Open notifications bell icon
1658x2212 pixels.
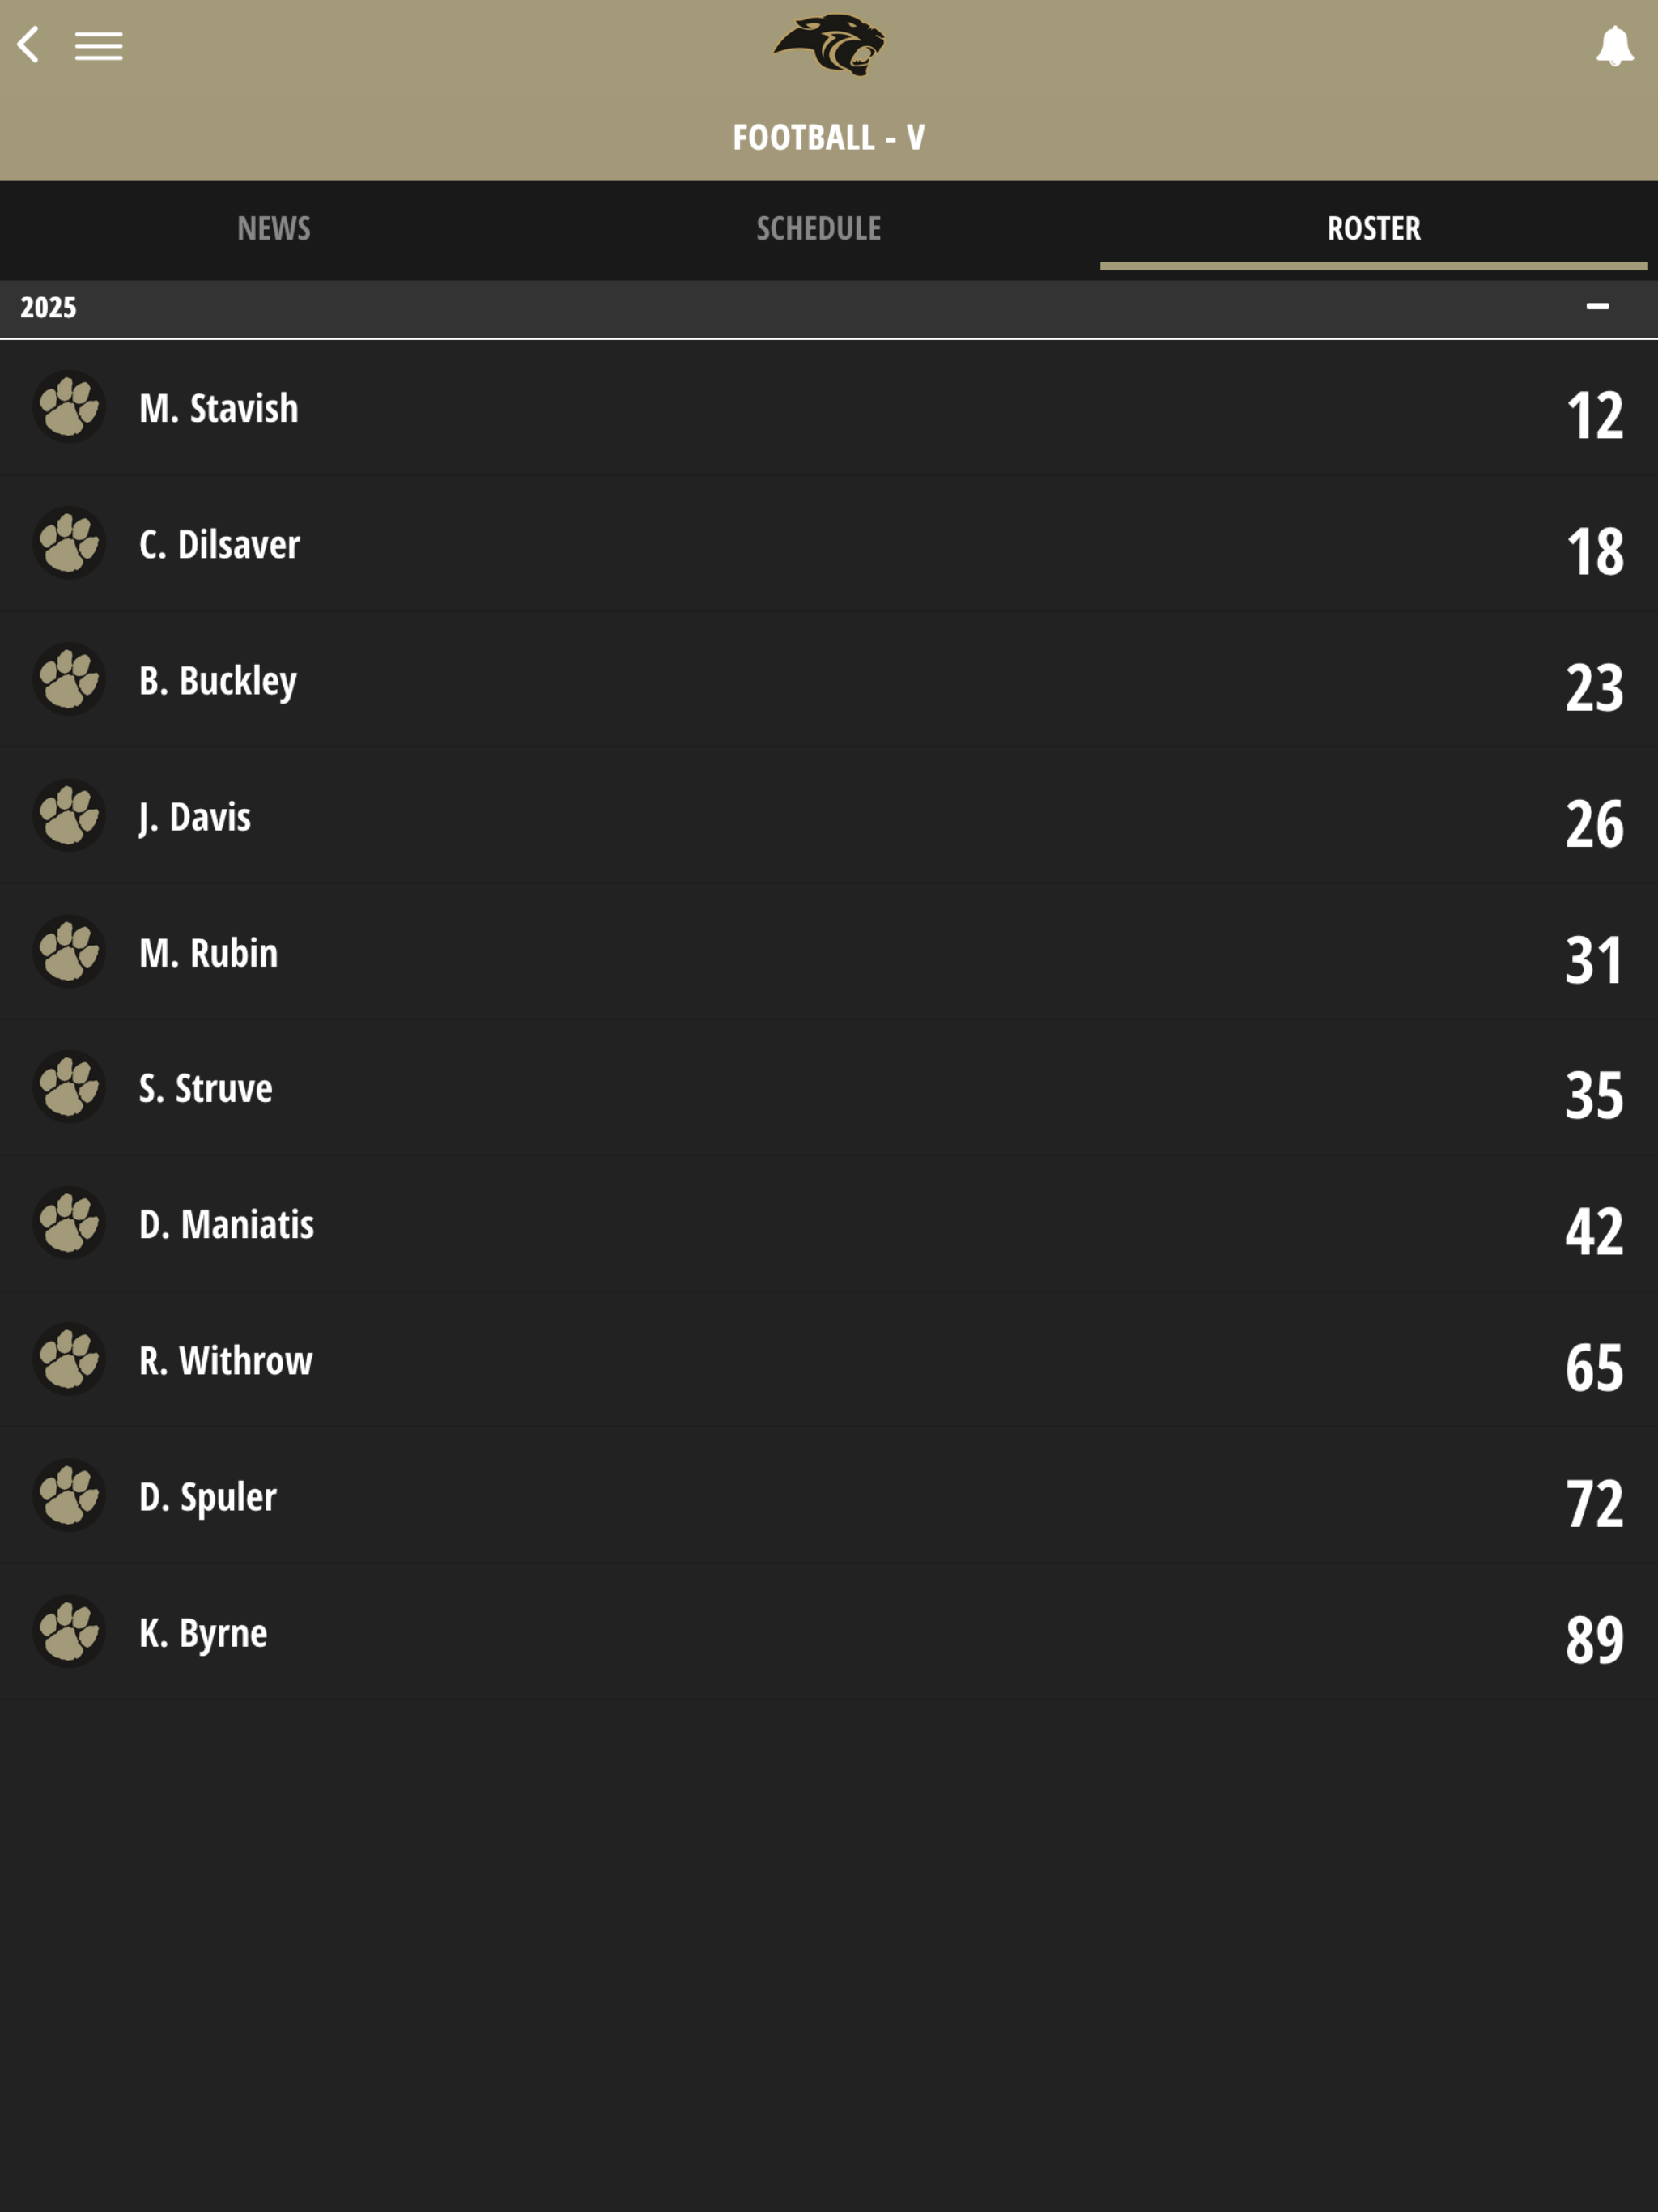click(1614, 46)
